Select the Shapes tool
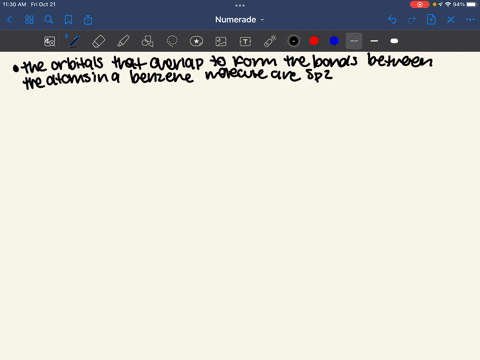Image resolution: width=480 pixels, height=360 pixels. click(x=147, y=41)
